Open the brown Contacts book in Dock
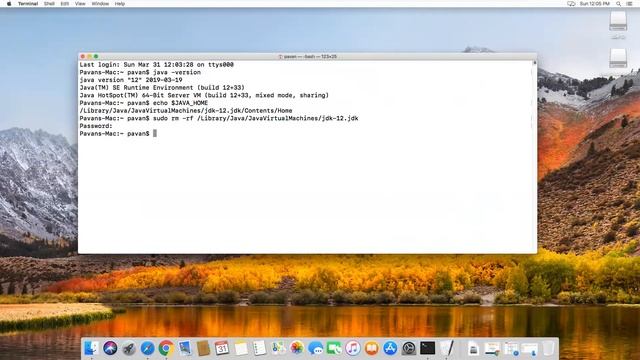Viewport: 640px width, 360px height. (x=203, y=348)
